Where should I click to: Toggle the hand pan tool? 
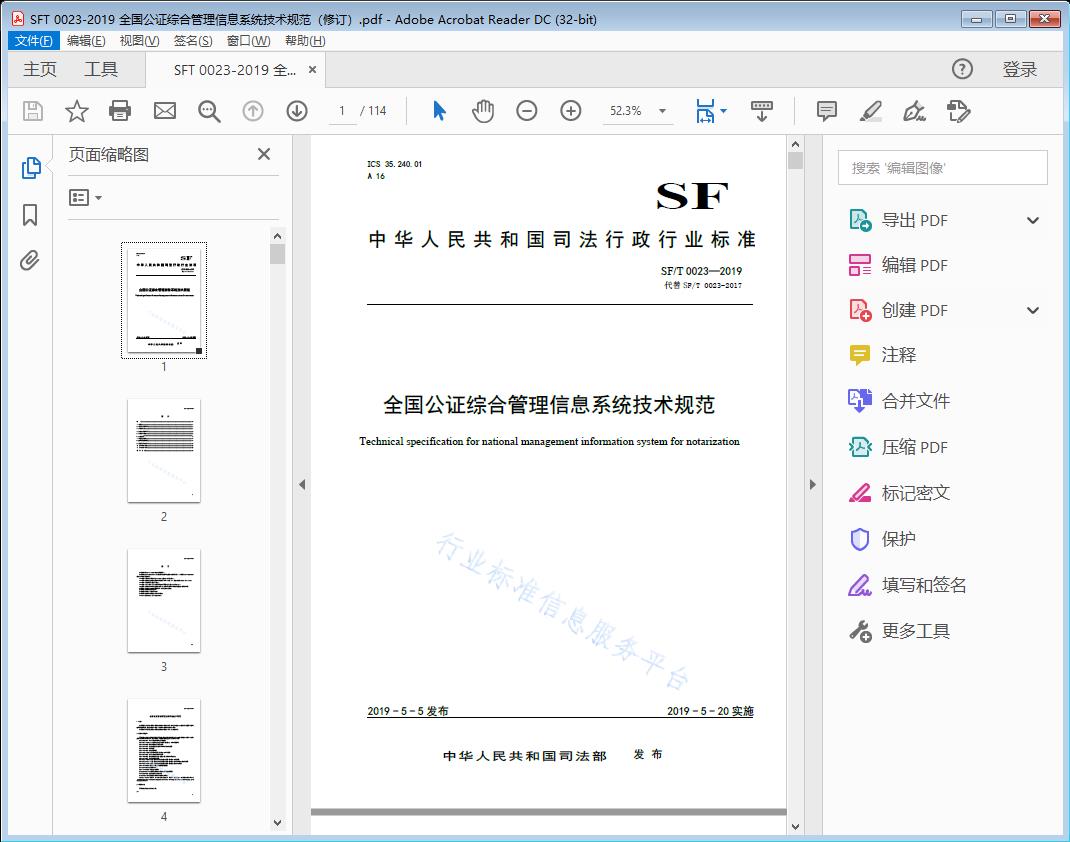483,111
